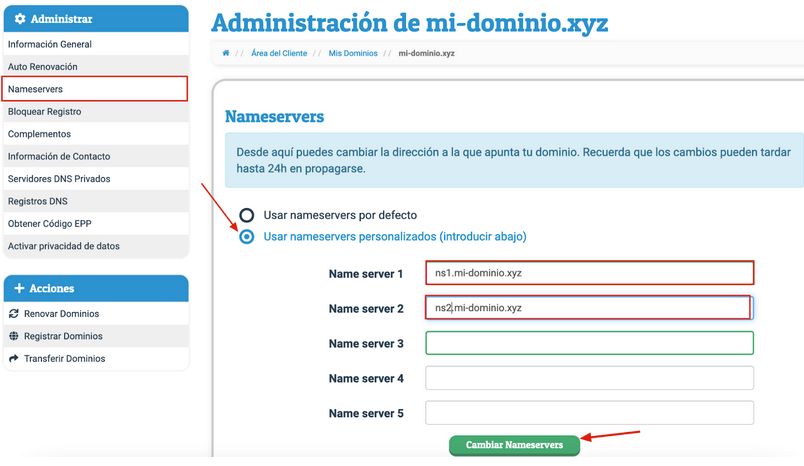Click the arrow icon beside Transferir Dominios
This screenshot has height=466, width=804.
pos(14,358)
